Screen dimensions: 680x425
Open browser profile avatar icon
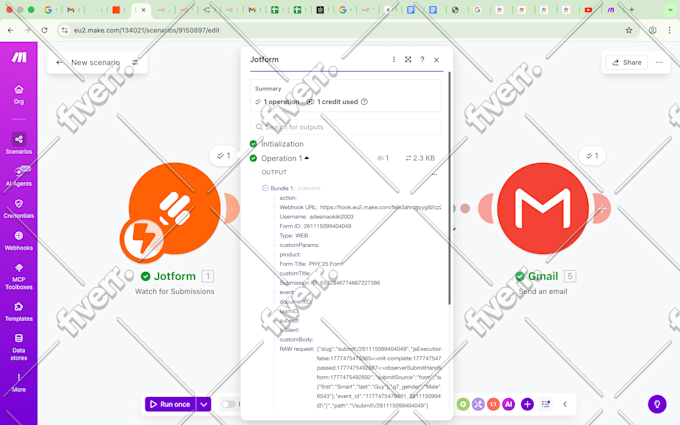(x=652, y=30)
